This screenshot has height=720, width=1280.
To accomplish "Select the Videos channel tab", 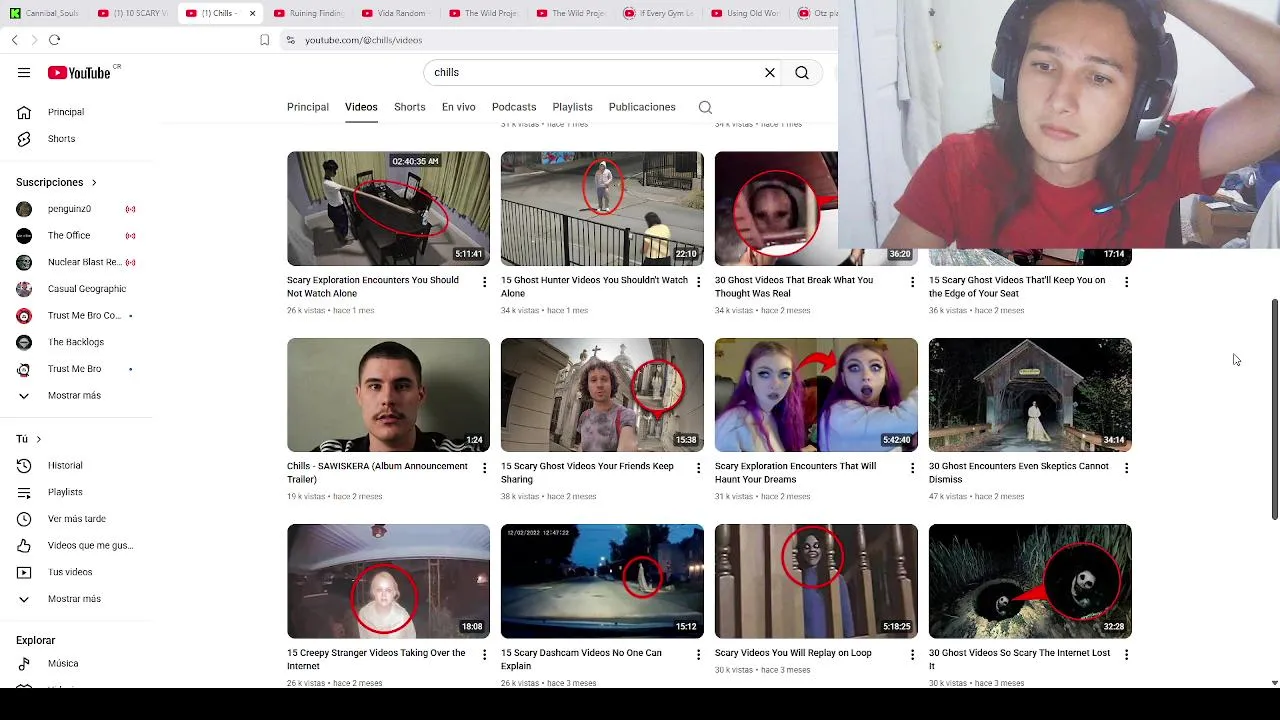I will (x=361, y=107).
